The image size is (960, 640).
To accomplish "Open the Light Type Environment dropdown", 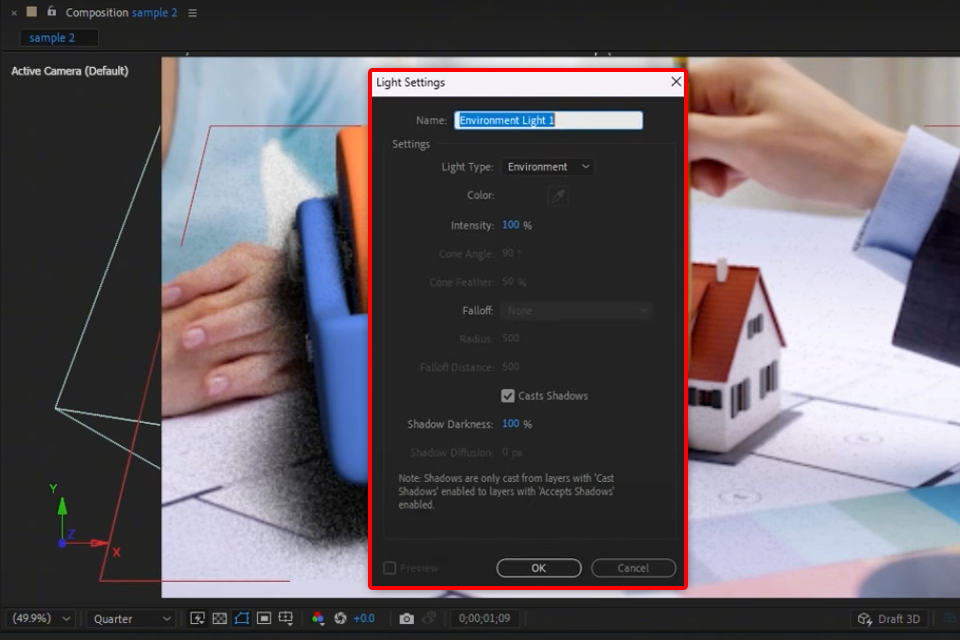I will pos(548,167).
